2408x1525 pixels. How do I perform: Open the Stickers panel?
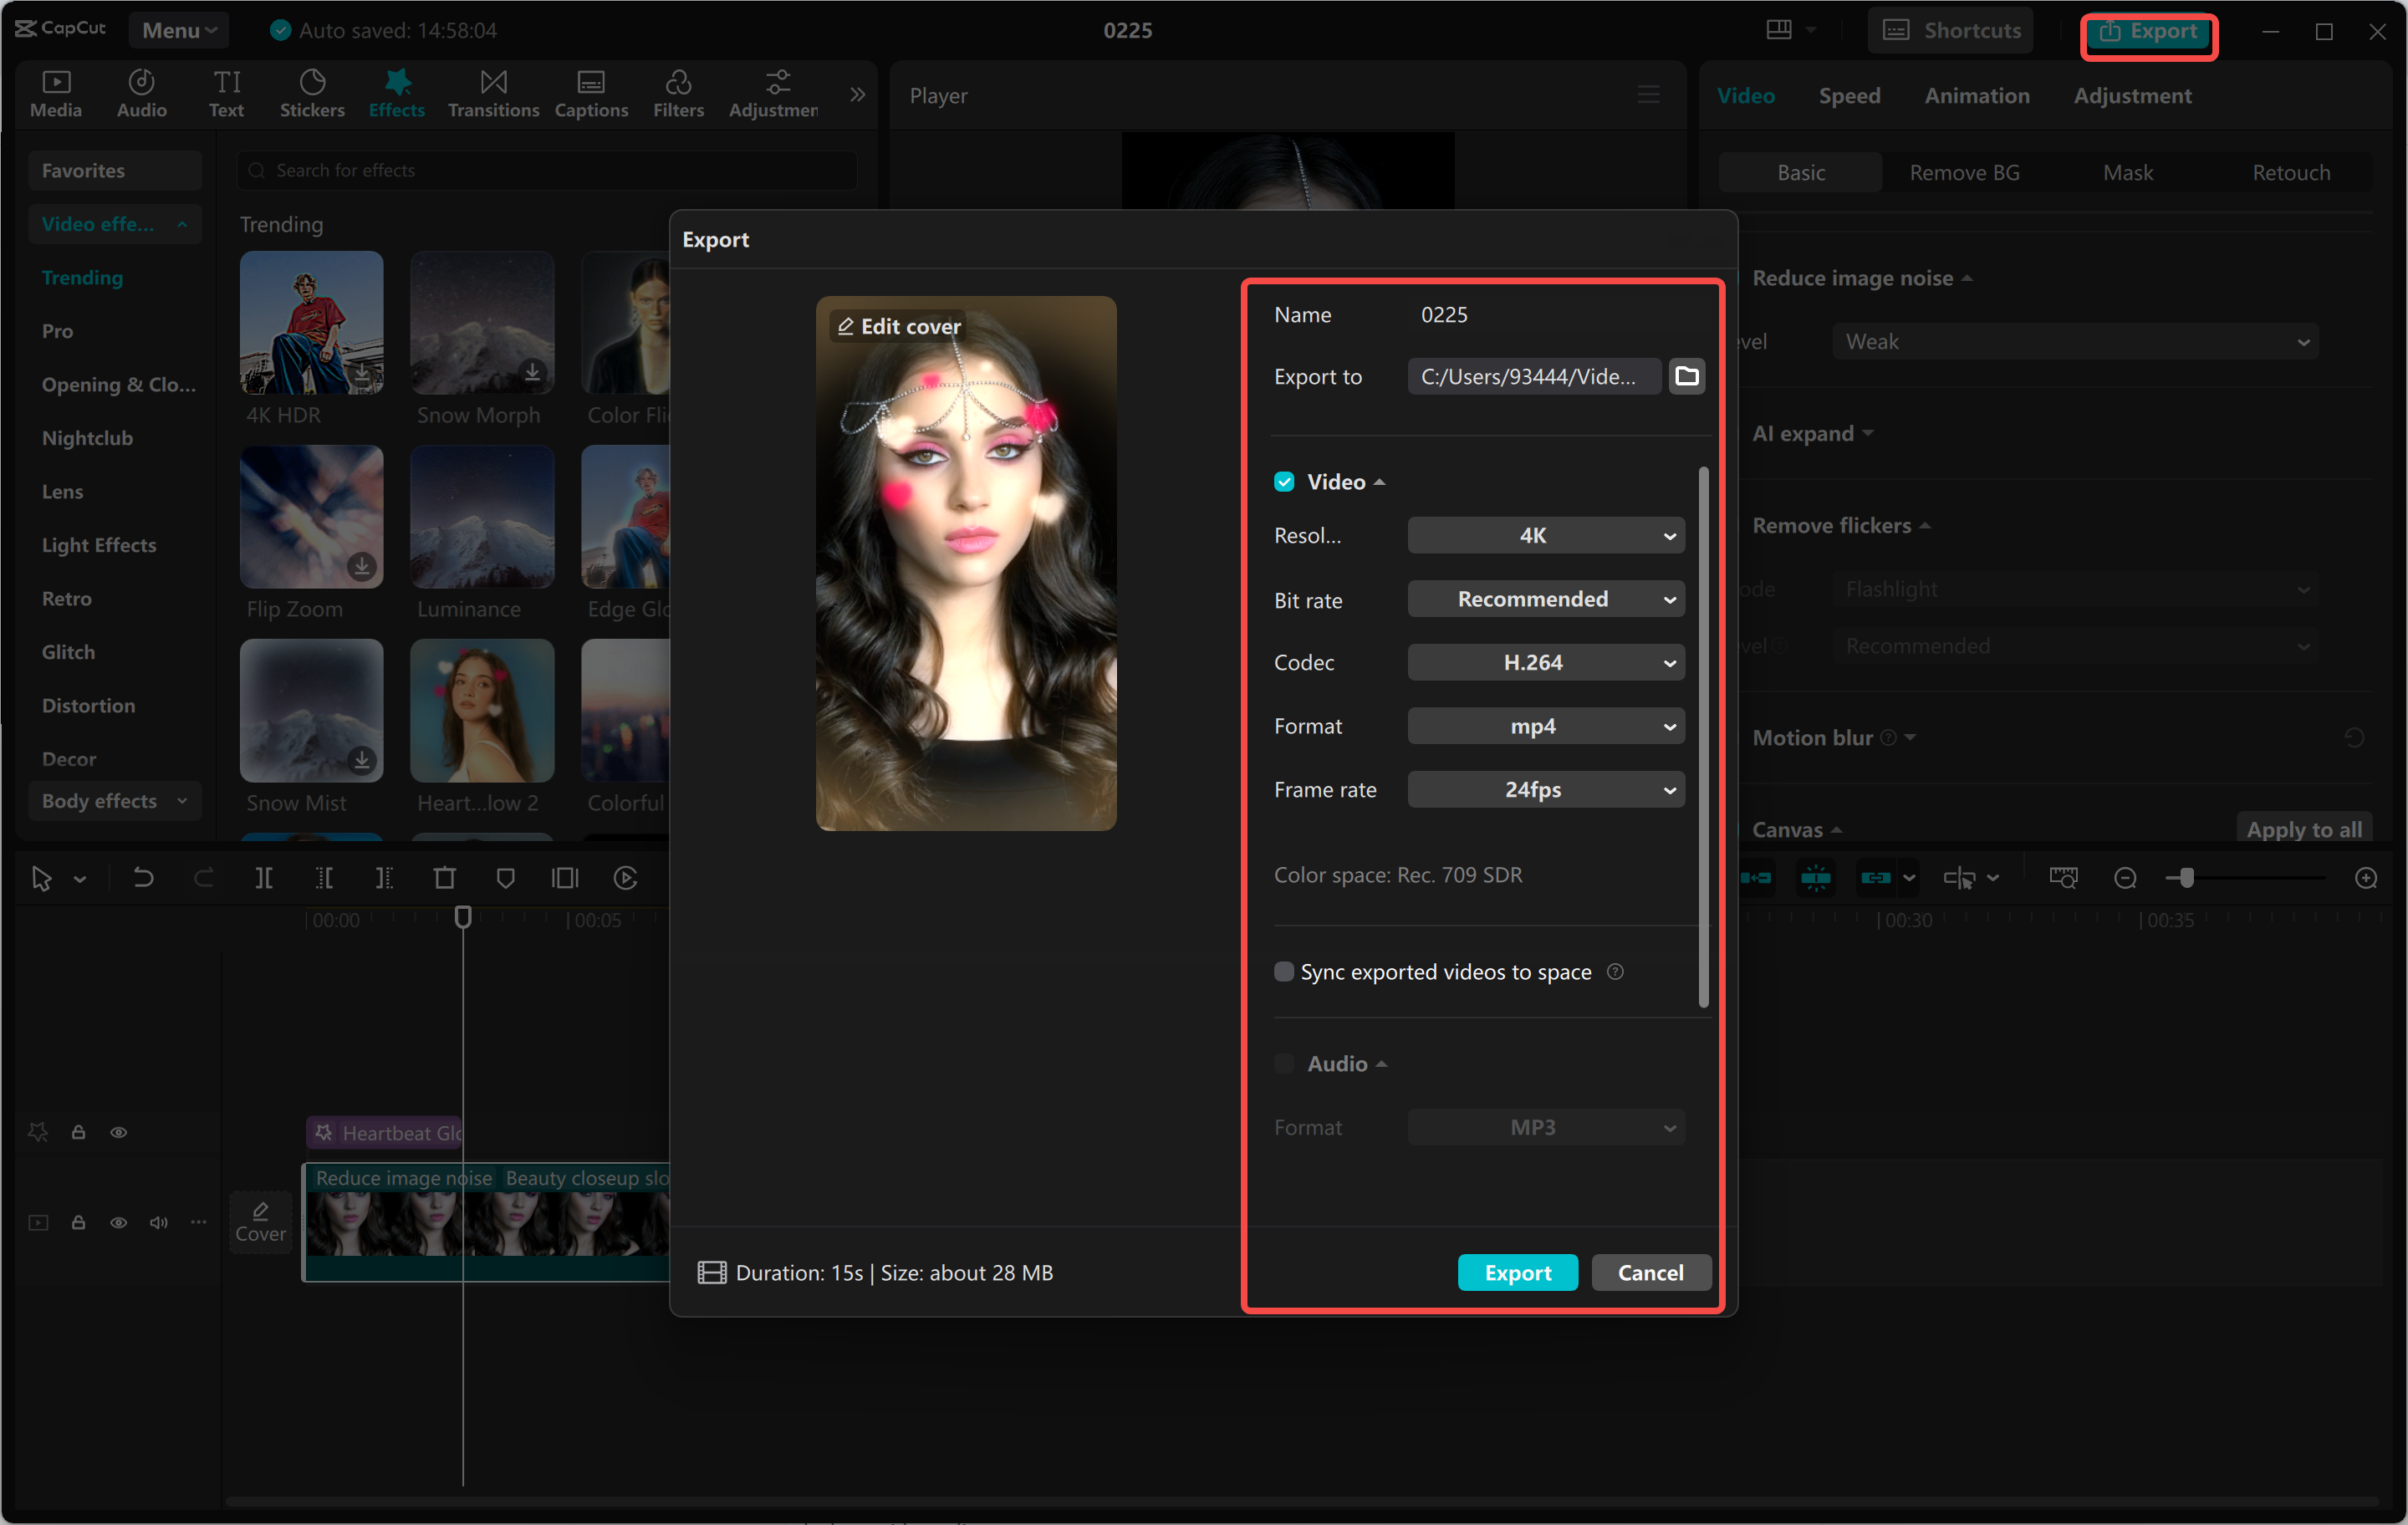click(312, 93)
